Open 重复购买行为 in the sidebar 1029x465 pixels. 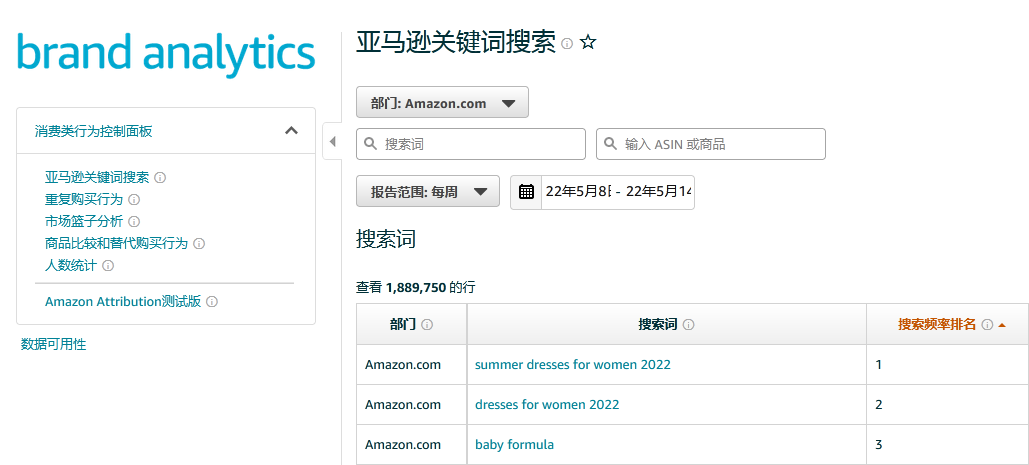(x=84, y=199)
